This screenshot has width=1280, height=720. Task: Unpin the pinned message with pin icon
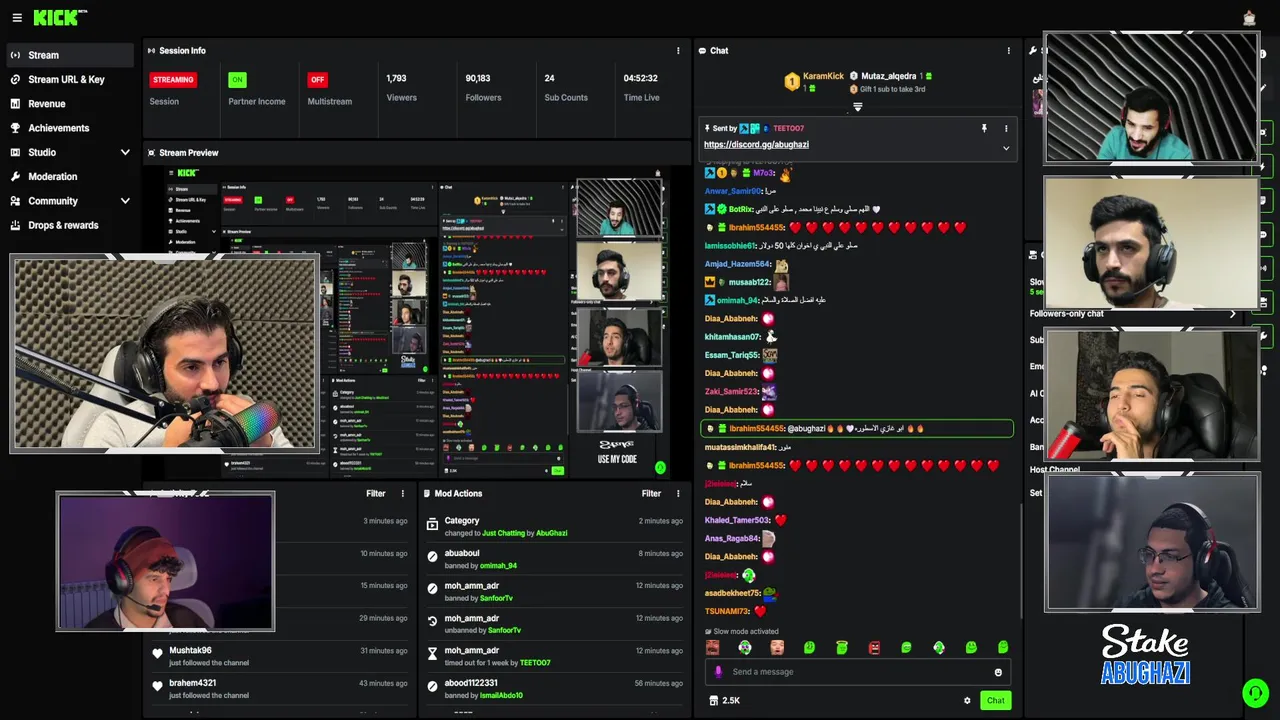click(984, 128)
